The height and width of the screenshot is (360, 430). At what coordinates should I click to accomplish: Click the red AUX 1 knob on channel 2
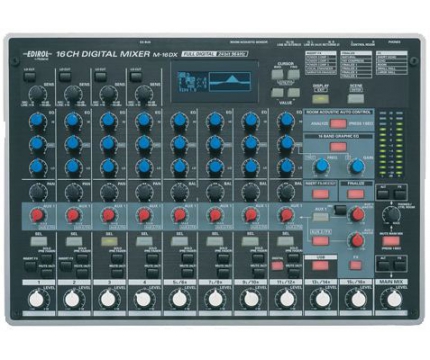click(x=73, y=215)
